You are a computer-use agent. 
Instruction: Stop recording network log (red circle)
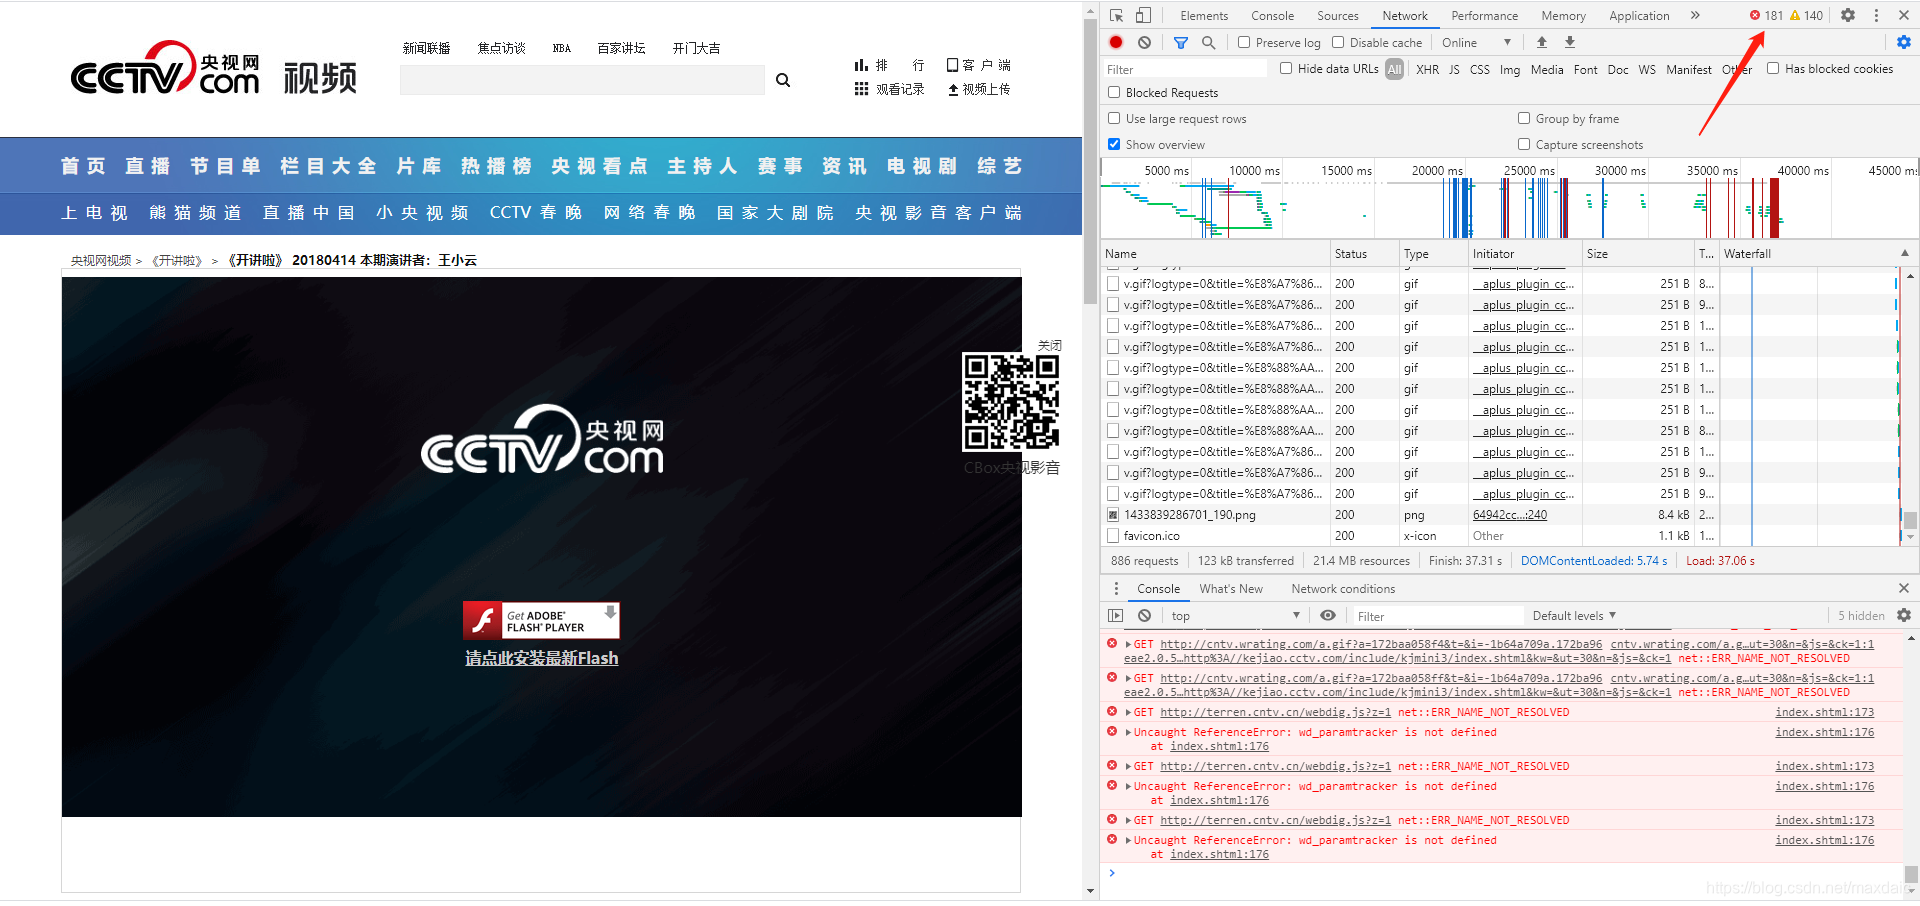(x=1116, y=42)
